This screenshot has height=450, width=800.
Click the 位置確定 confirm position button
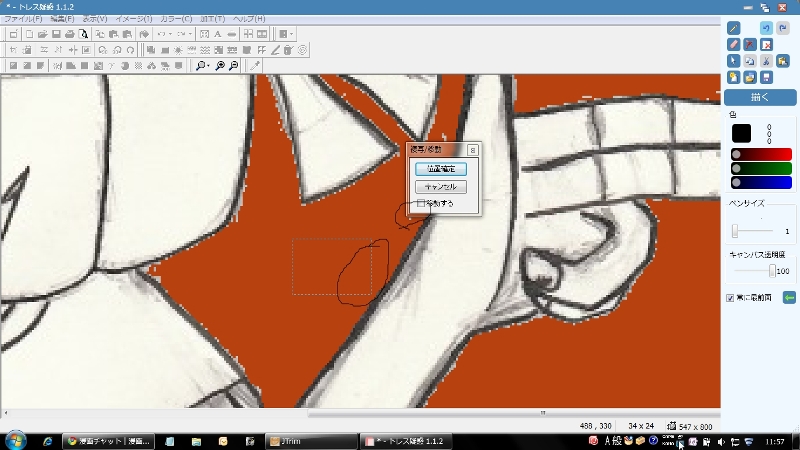coord(441,169)
